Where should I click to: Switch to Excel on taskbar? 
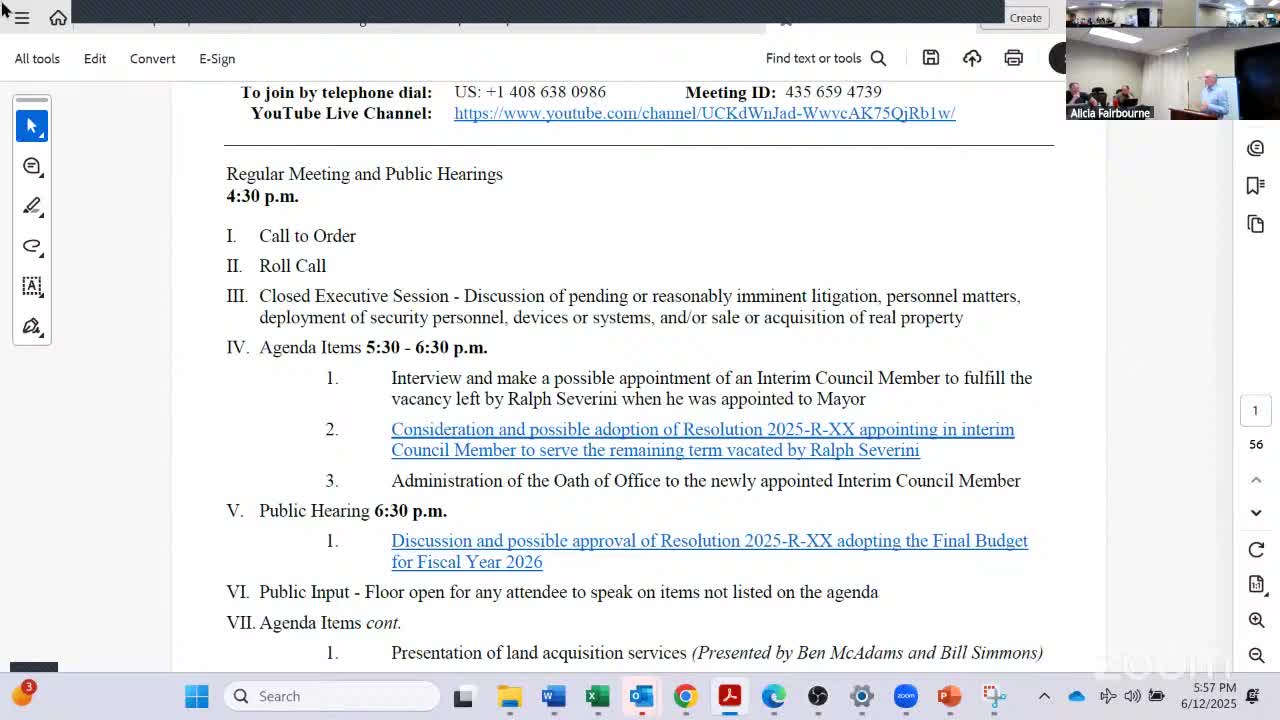pyautogui.click(x=598, y=696)
